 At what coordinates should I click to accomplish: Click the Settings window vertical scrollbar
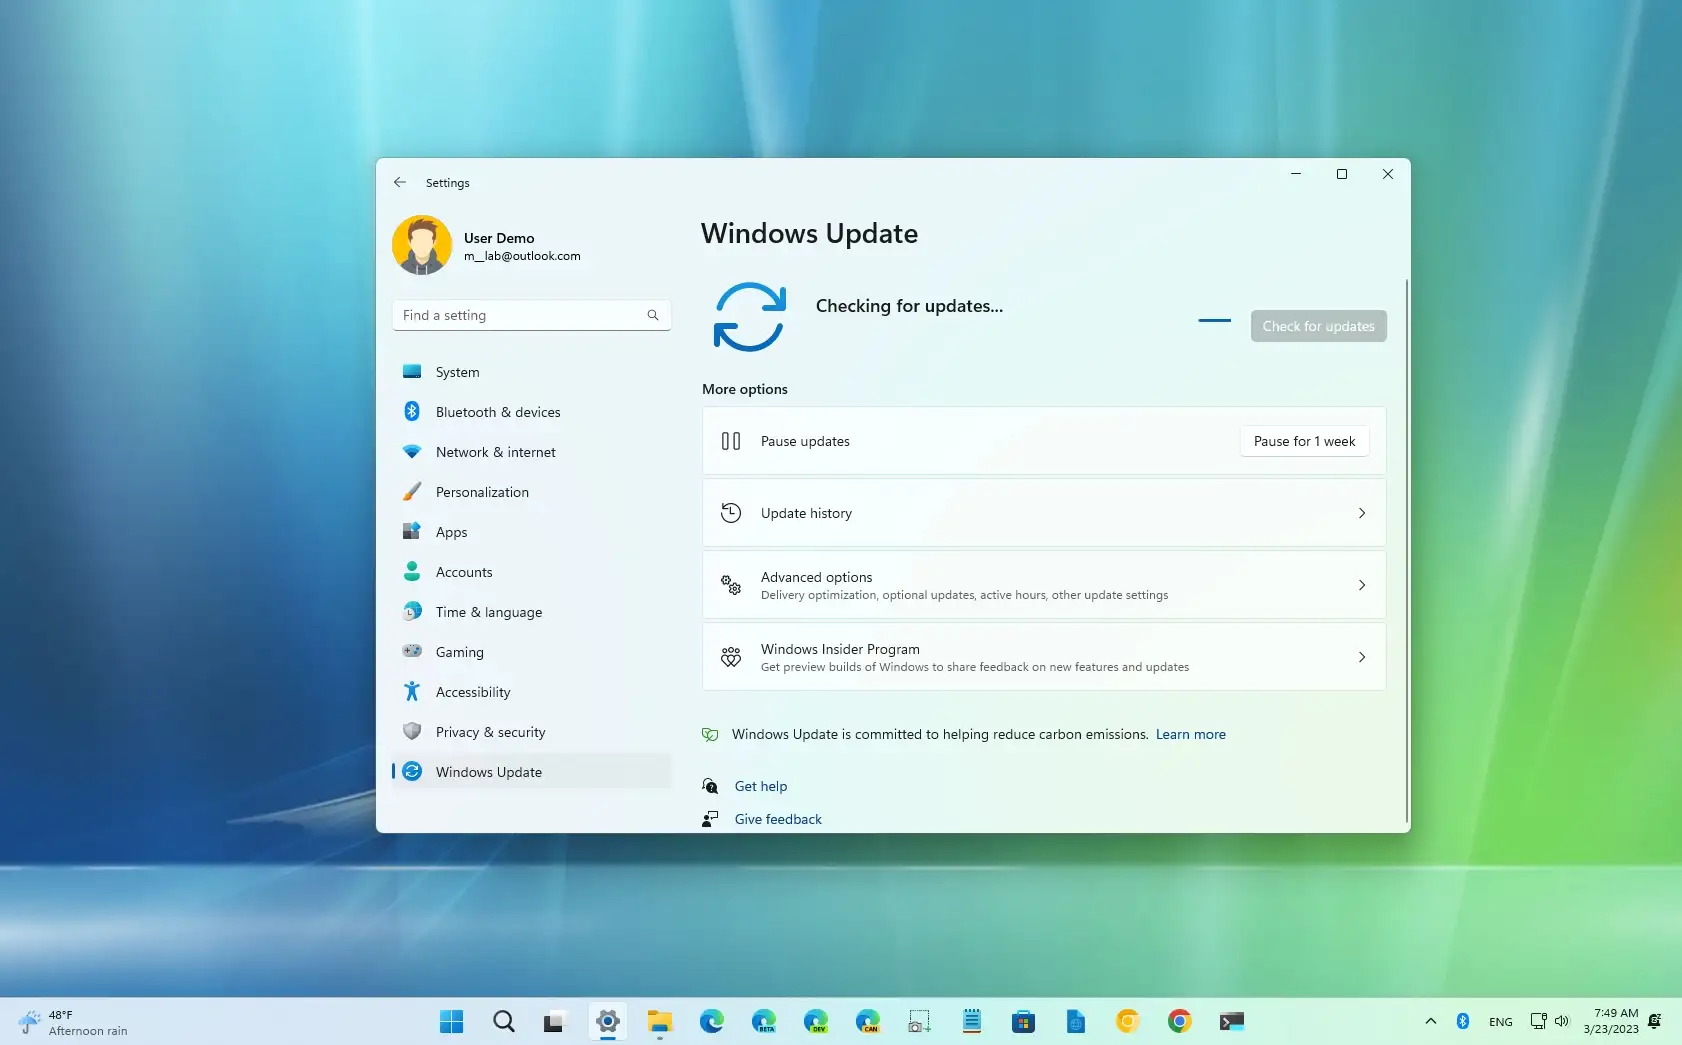(x=1407, y=550)
